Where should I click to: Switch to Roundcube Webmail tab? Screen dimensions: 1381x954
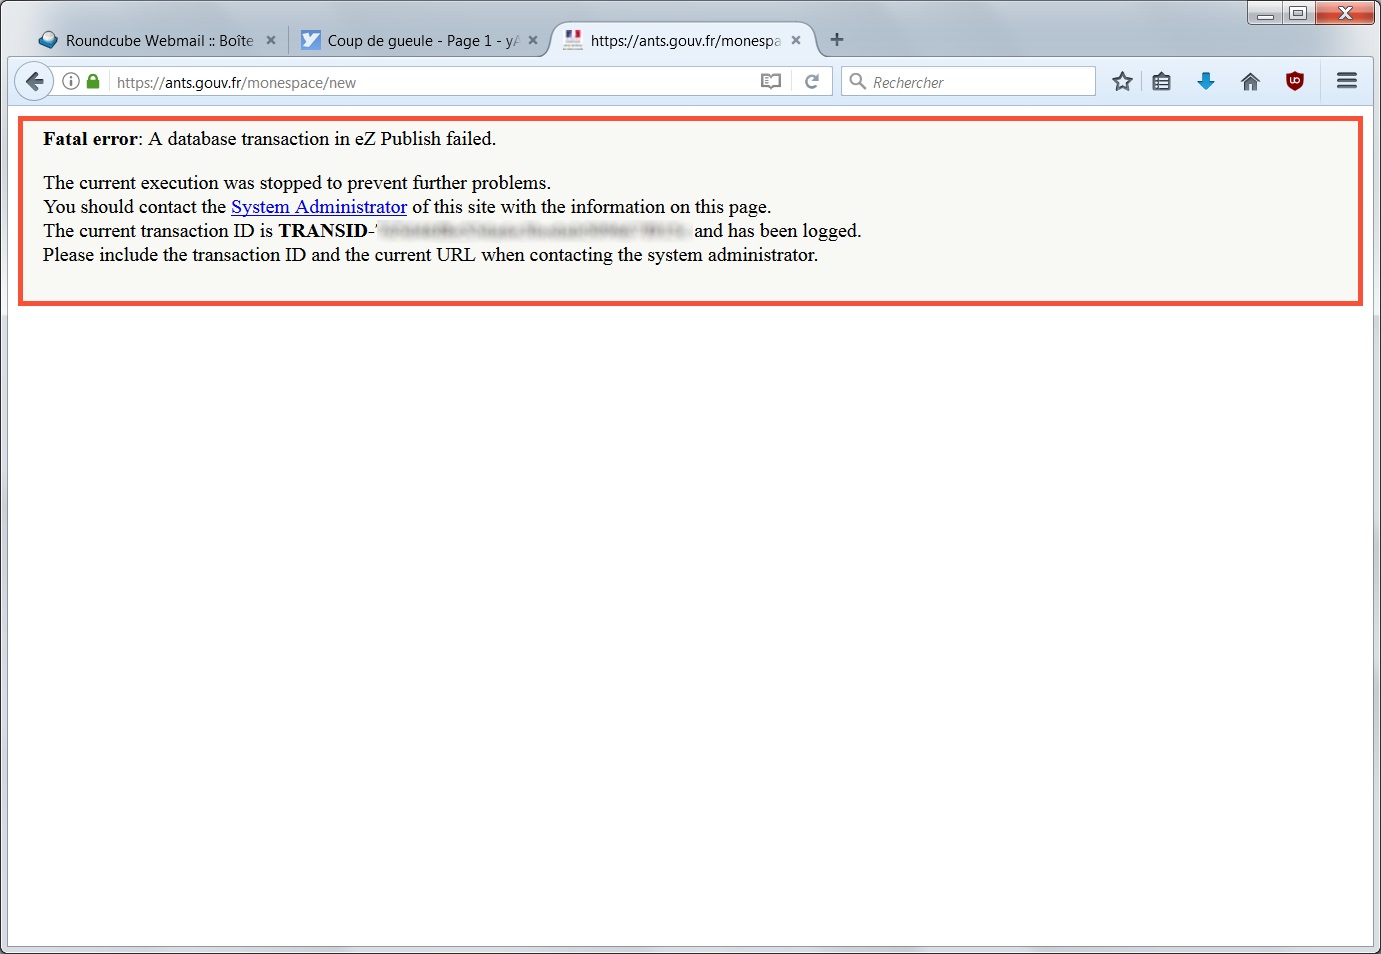150,41
